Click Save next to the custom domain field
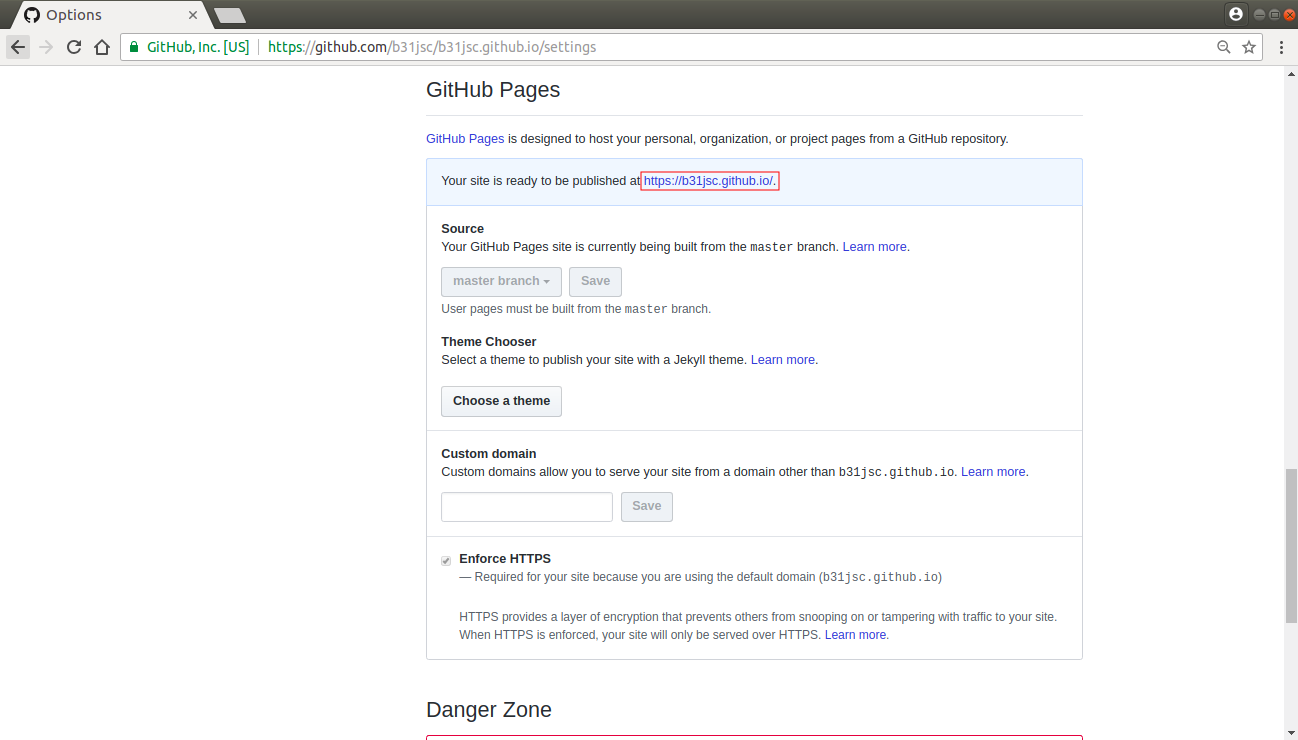The width and height of the screenshot is (1298, 740). point(647,506)
